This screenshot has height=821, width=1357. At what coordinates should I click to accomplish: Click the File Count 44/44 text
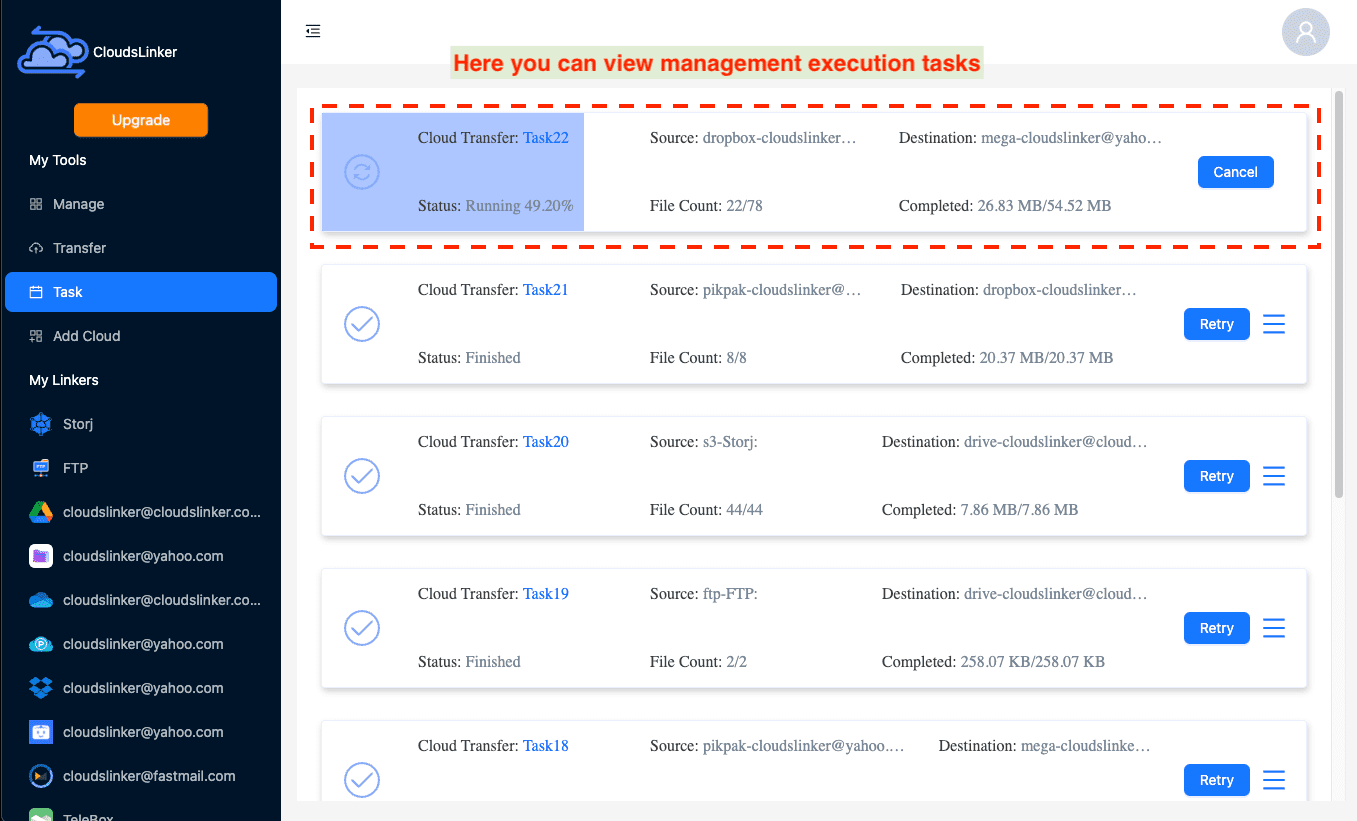[x=706, y=510]
